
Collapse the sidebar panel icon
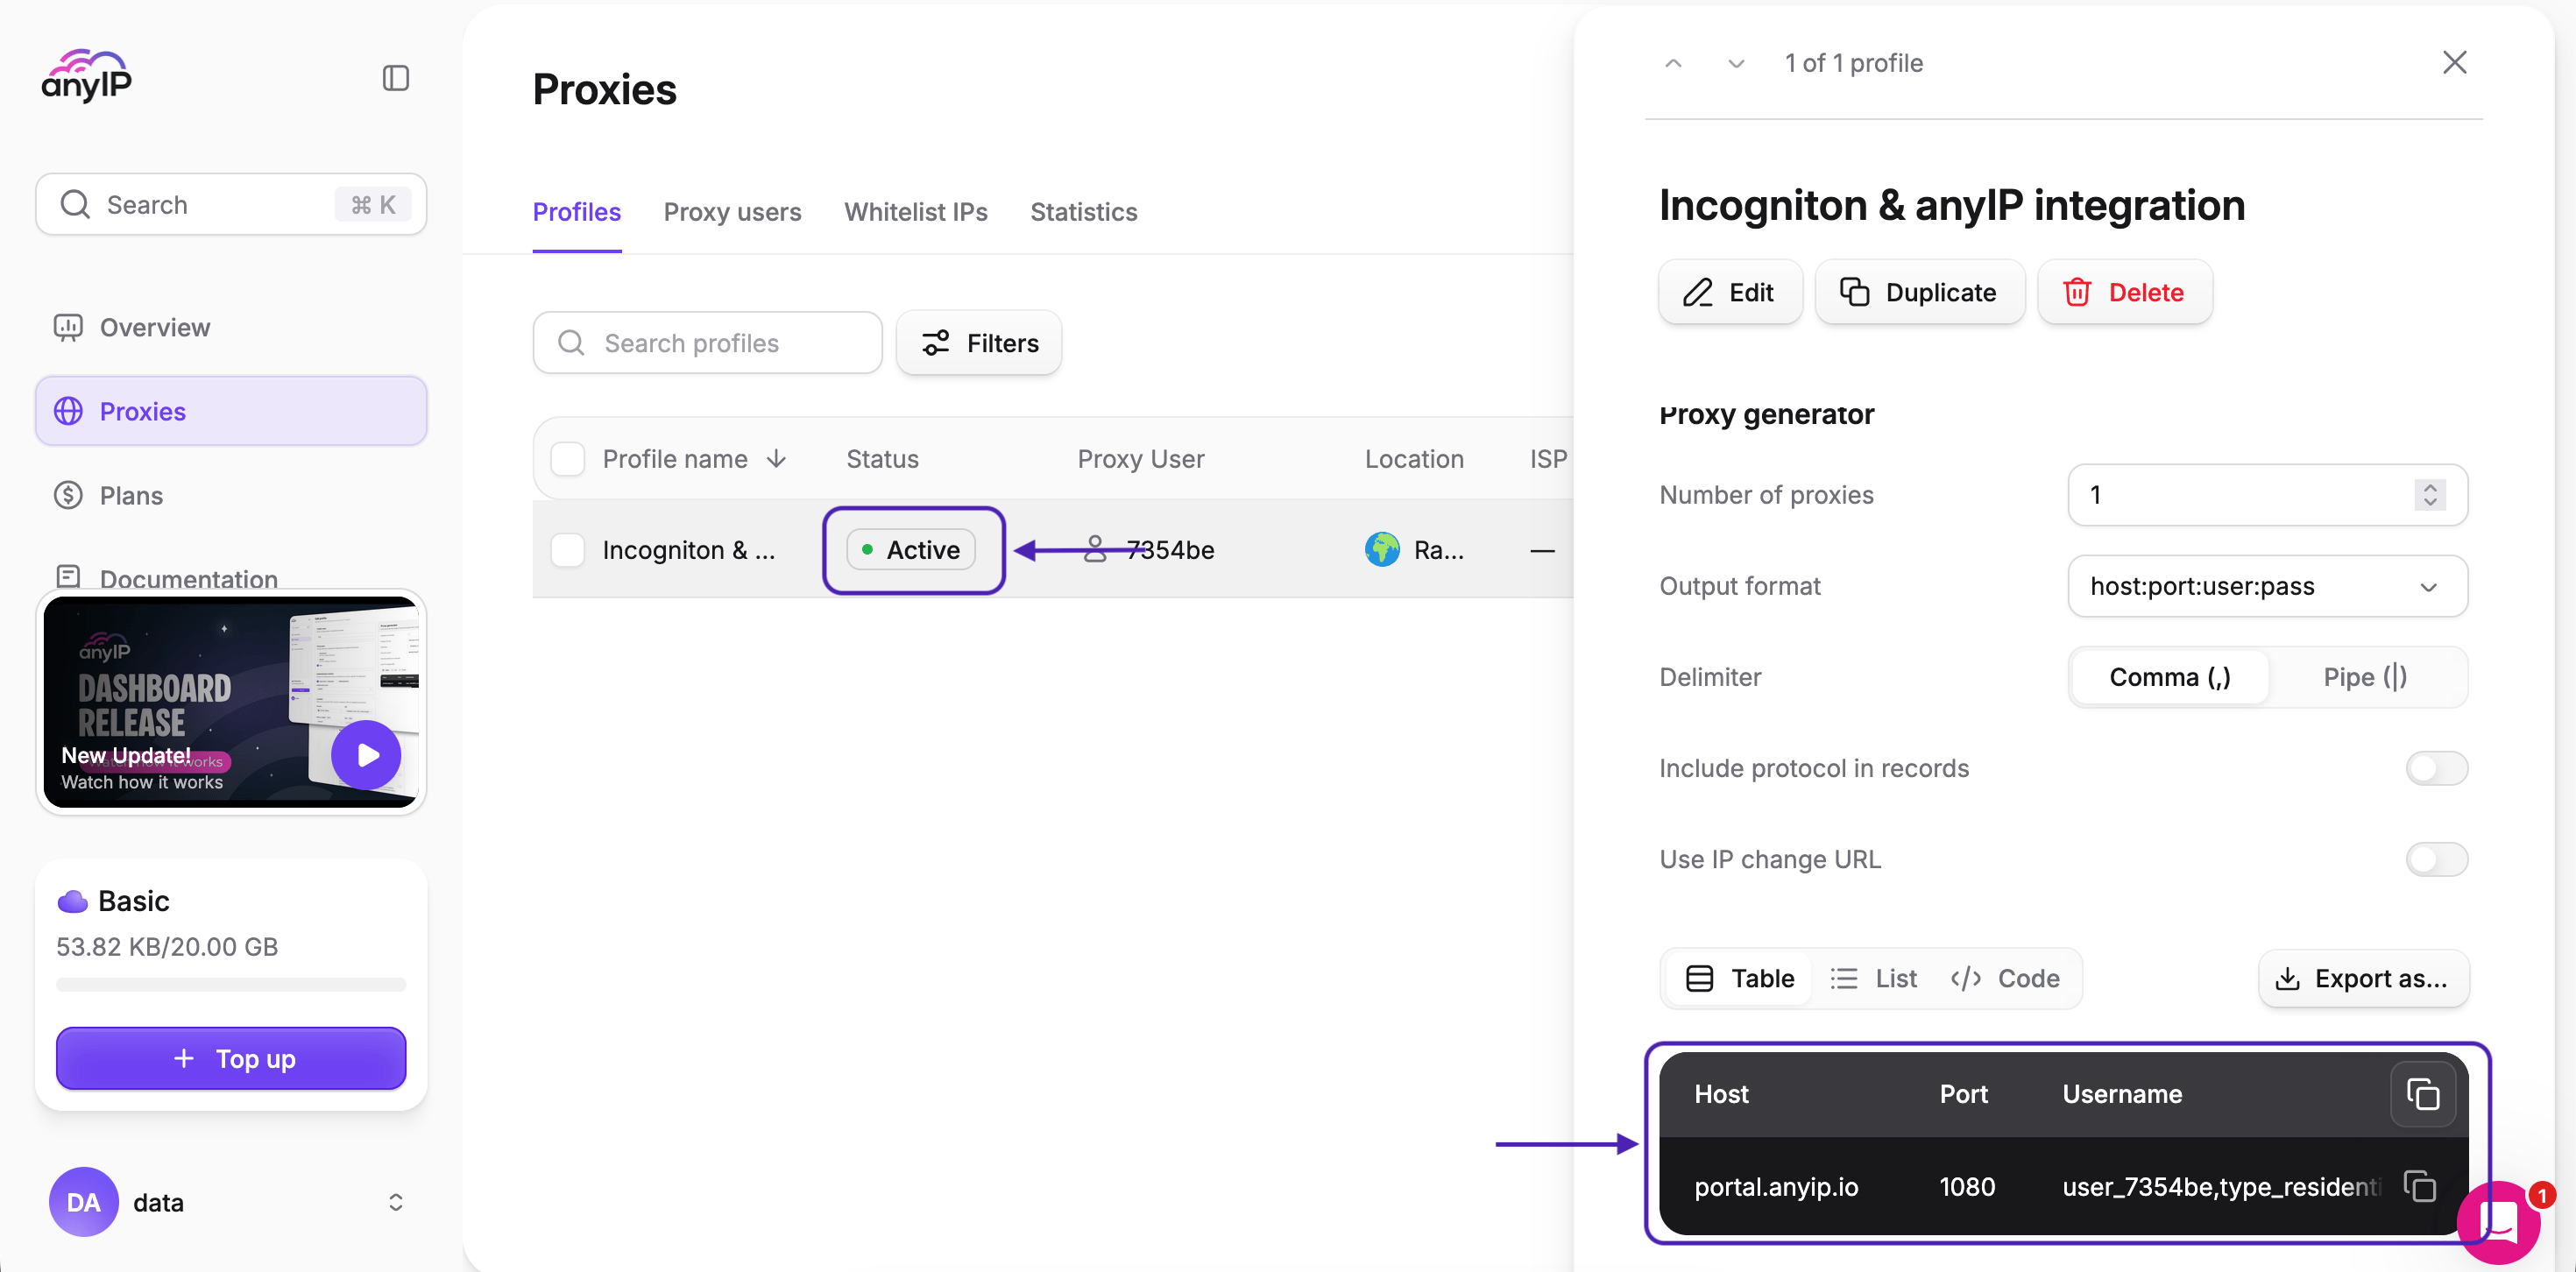pos(396,78)
